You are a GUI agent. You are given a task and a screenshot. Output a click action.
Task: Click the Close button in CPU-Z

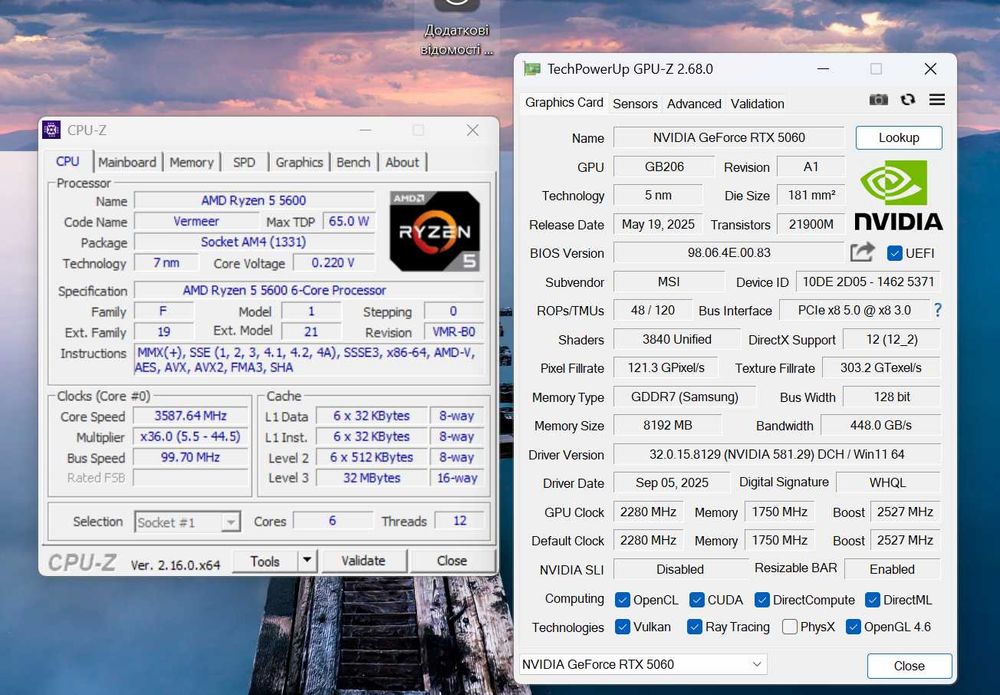click(452, 560)
